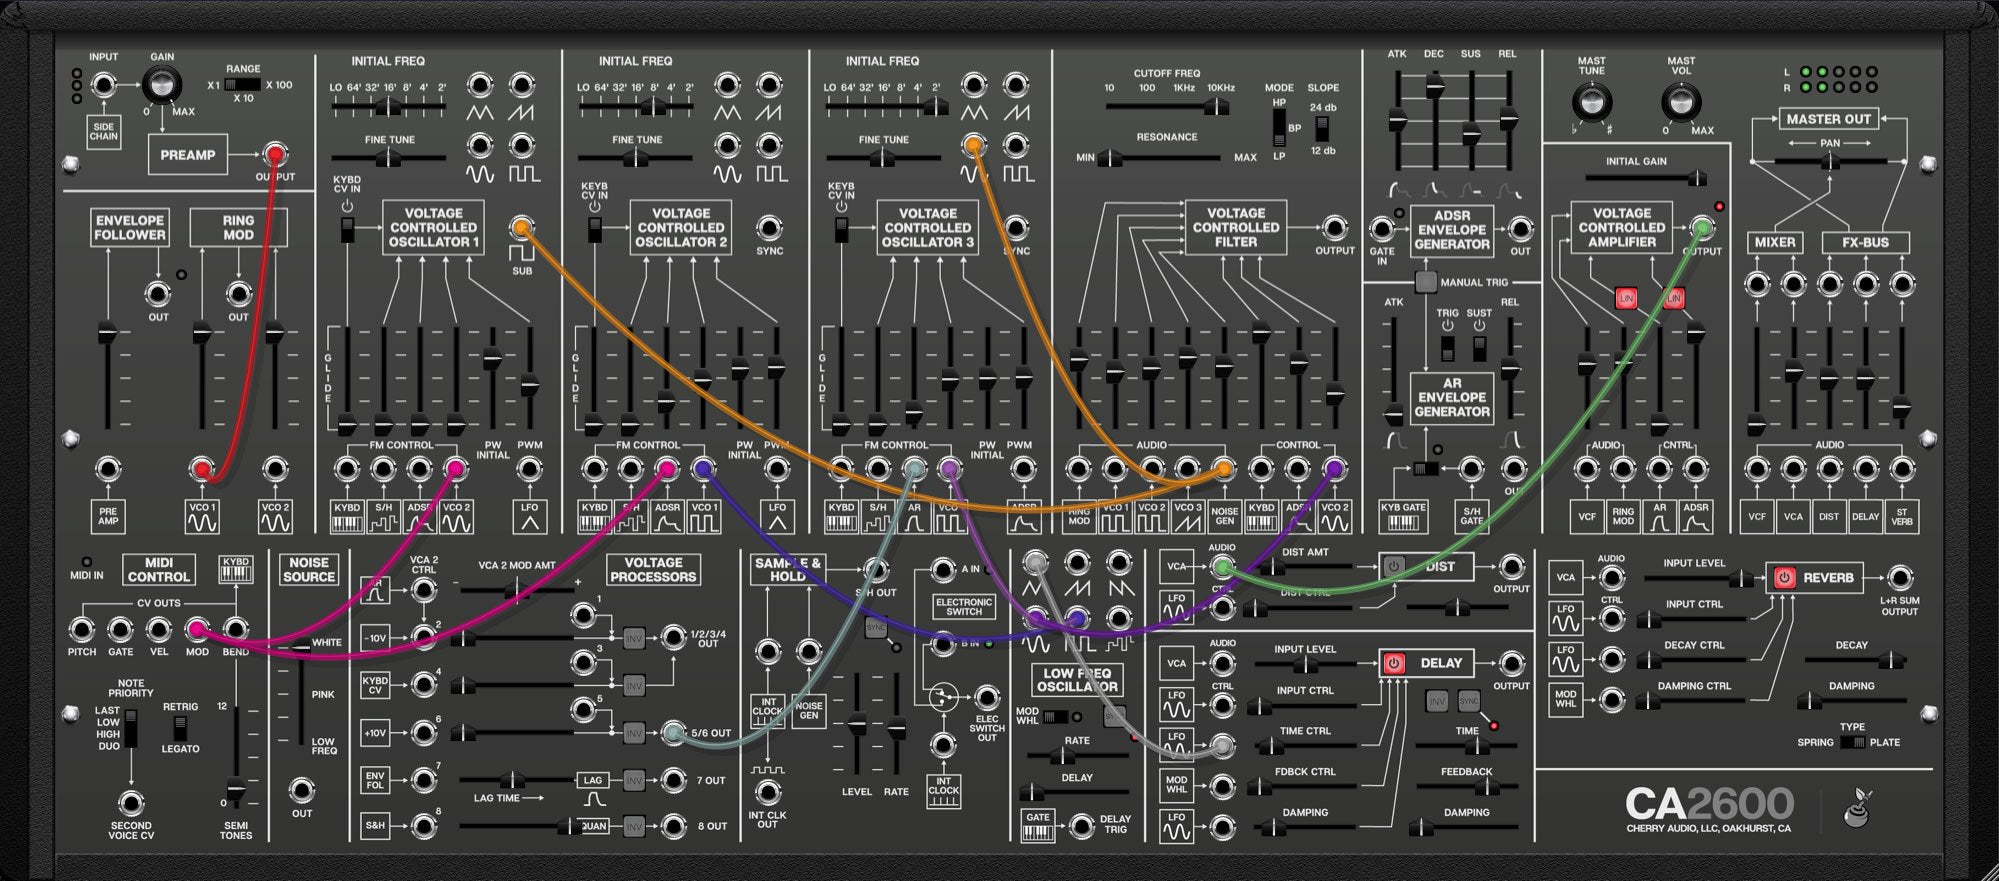
Task: Click the ADSR Gate In jack
Action: (x=1382, y=229)
